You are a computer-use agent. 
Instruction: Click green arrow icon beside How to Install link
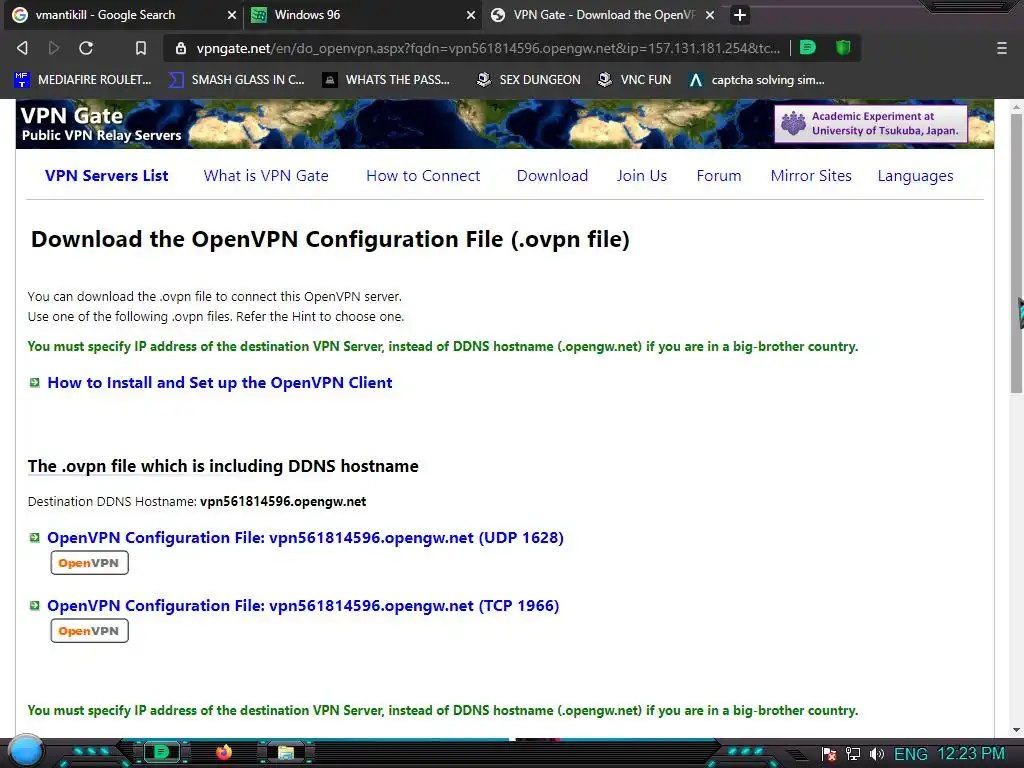pyautogui.click(x=35, y=383)
